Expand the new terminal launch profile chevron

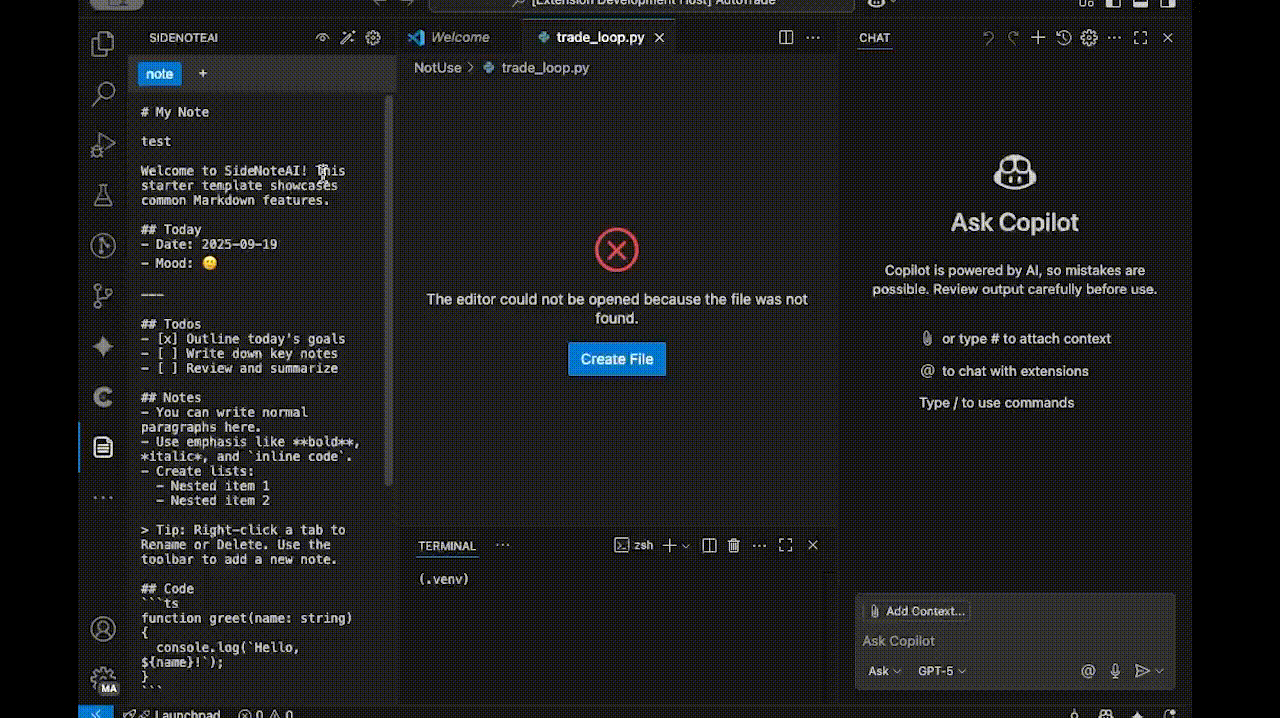click(x=686, y=546)
